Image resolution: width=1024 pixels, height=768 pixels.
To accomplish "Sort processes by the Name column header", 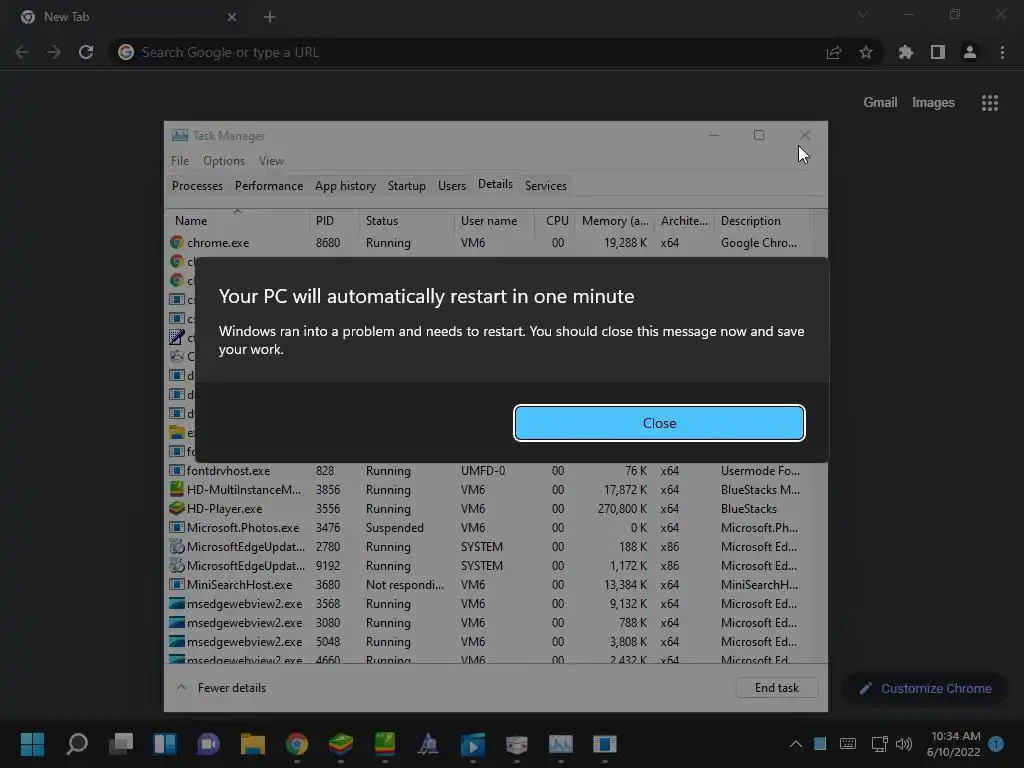I will pyautogui.click(x=237, y=221).
